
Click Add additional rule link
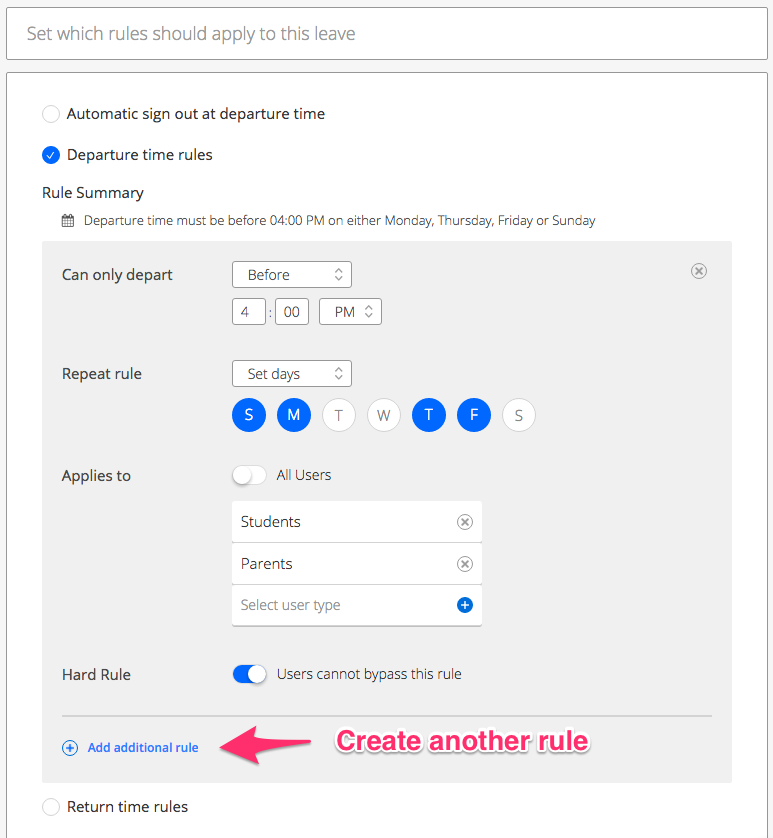click(x=143, y=748)
